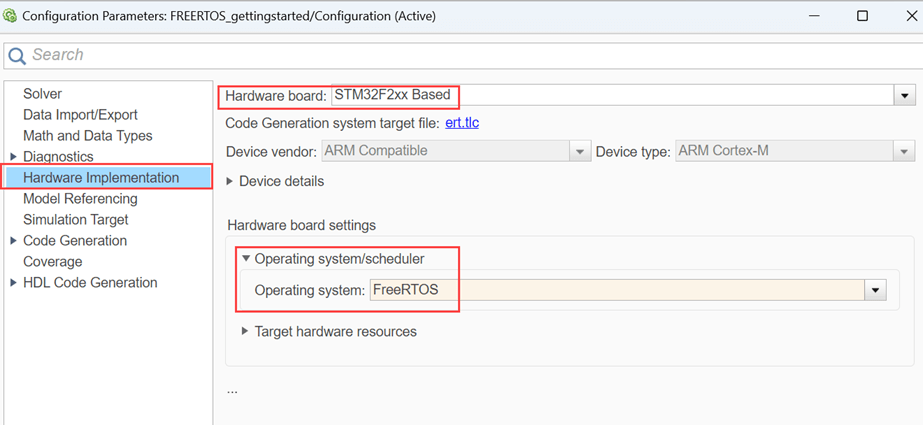Type in the Search input field
The width and height of the screenshot is (923, 425).
point(400,55)
